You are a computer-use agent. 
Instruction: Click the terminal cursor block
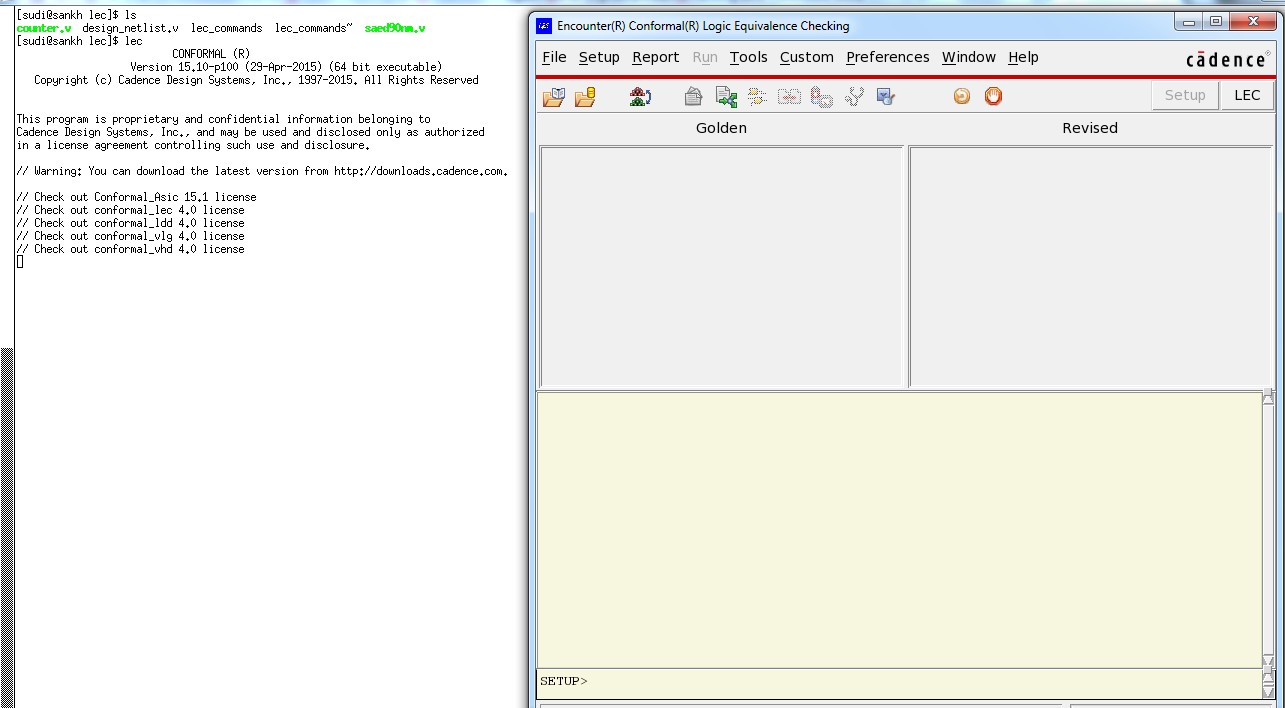click(20, 262)
